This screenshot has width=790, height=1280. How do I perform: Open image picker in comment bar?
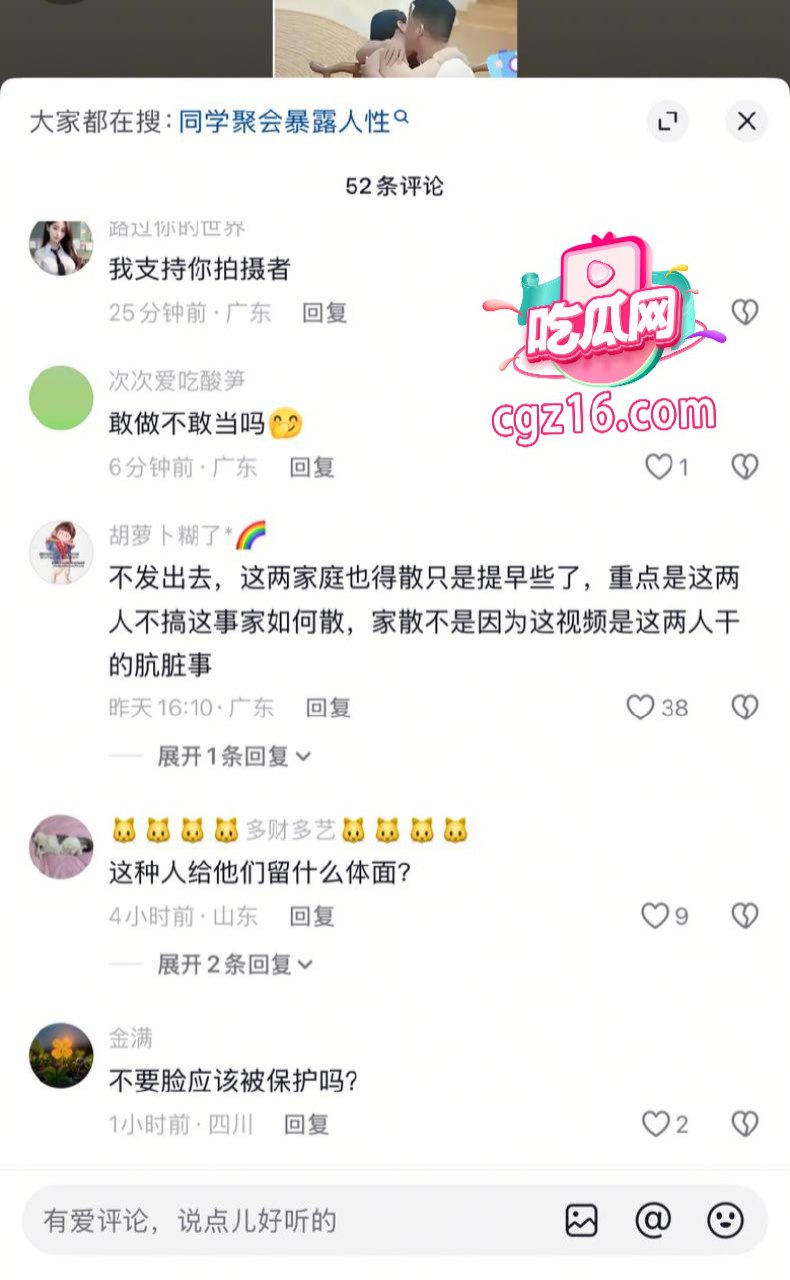[x=581, y=1220]
